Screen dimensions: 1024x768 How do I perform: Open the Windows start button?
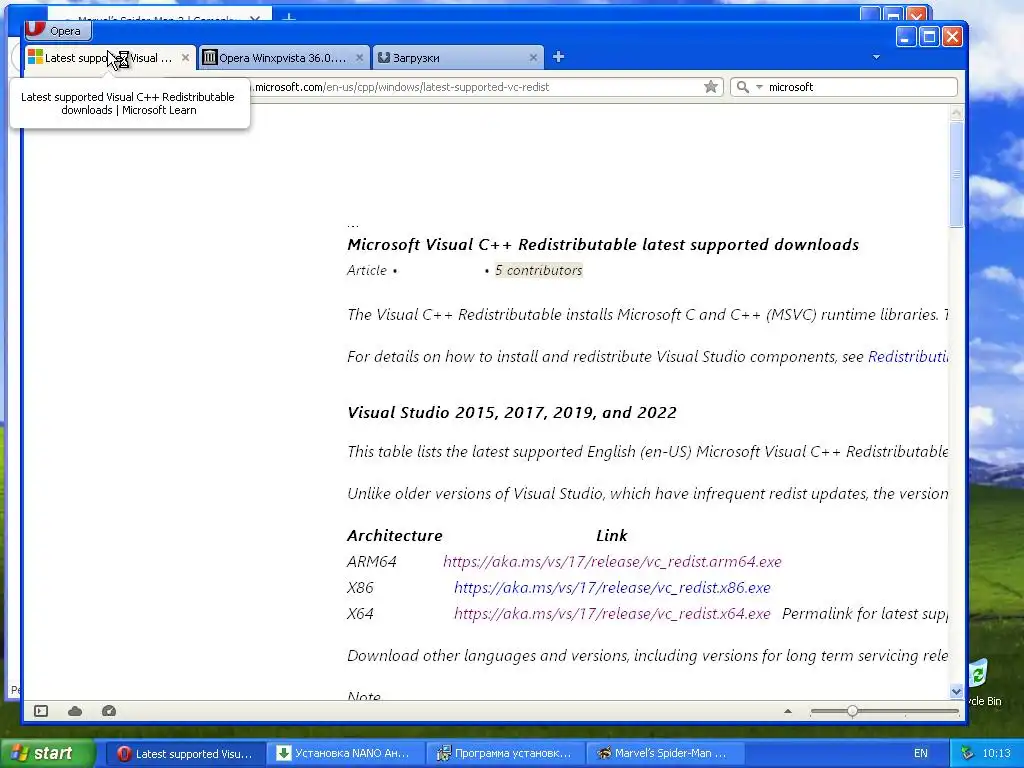point(46,754)
